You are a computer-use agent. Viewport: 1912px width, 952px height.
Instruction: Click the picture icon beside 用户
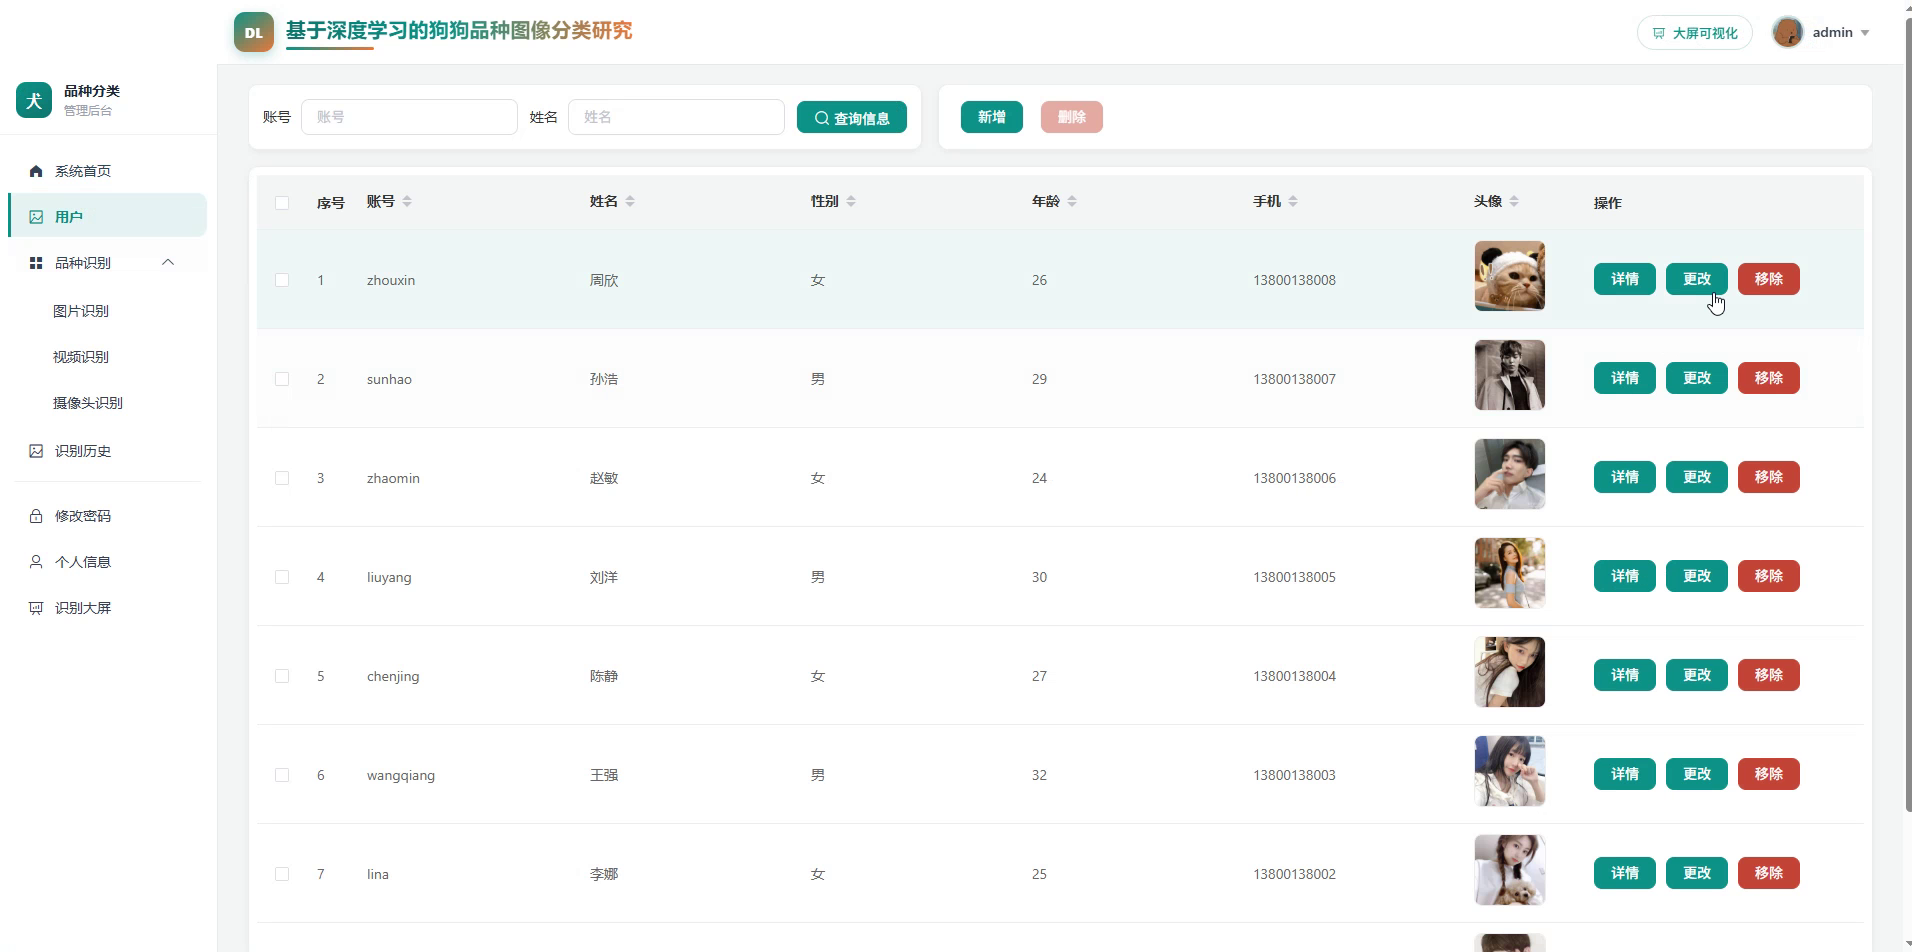(x=36, y=217)
